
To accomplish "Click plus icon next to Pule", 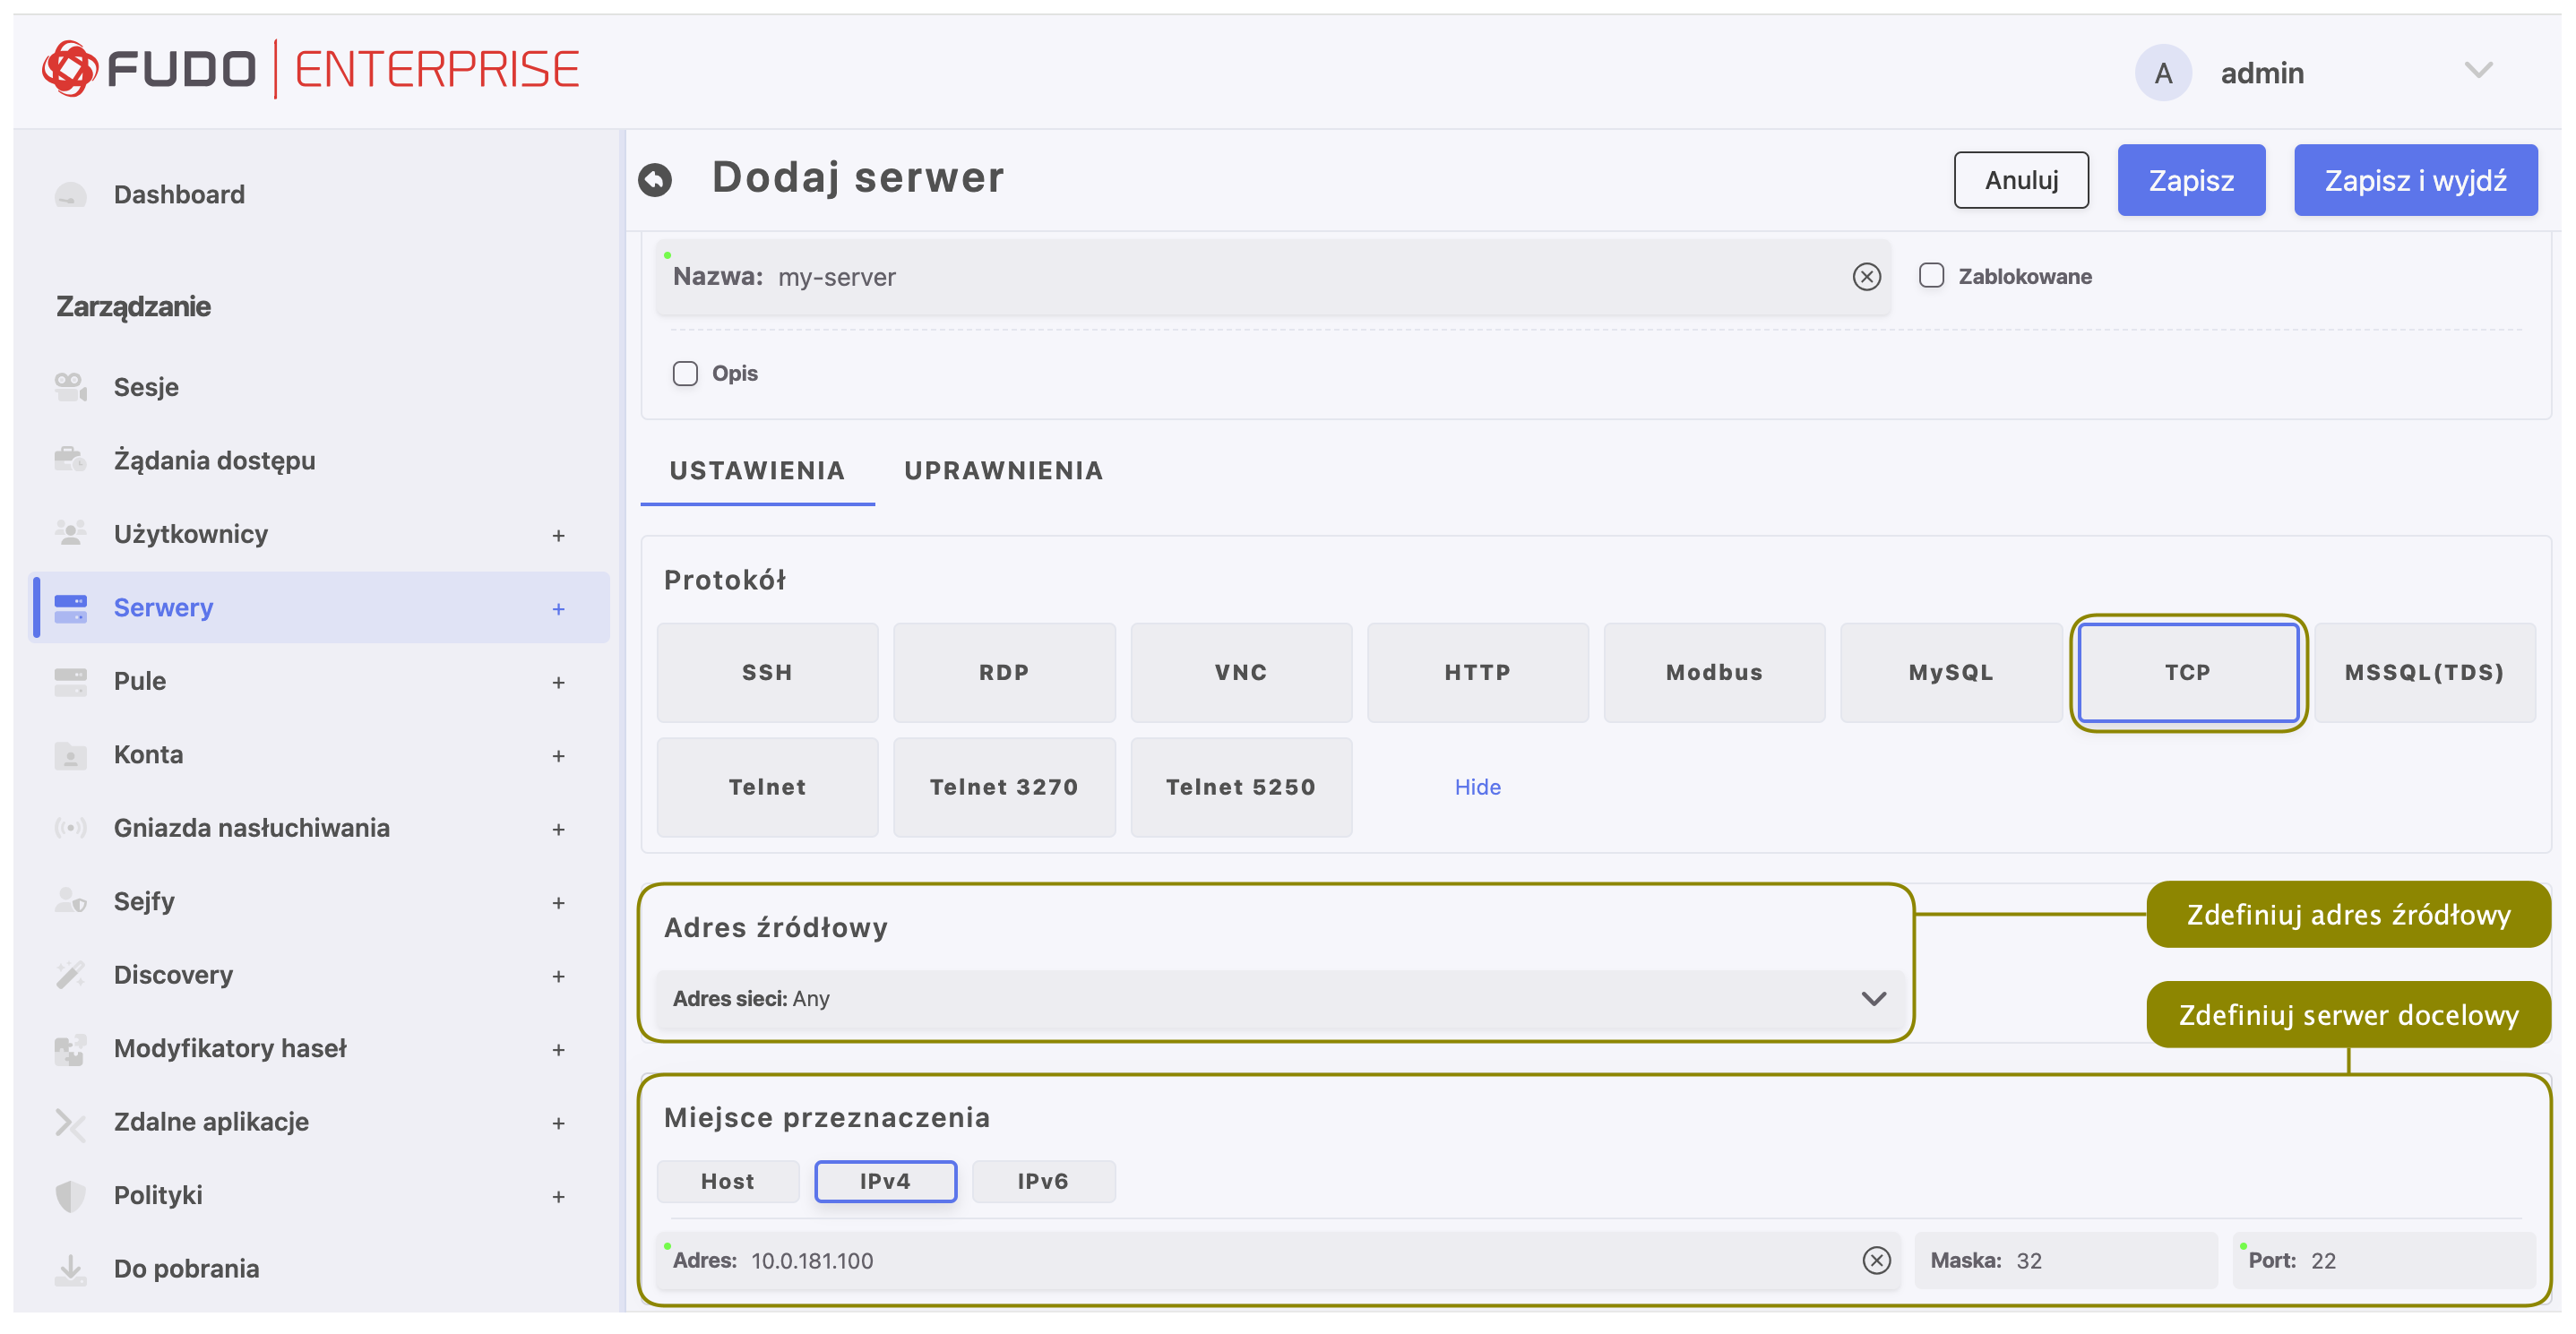I will [x=558, y=682].
